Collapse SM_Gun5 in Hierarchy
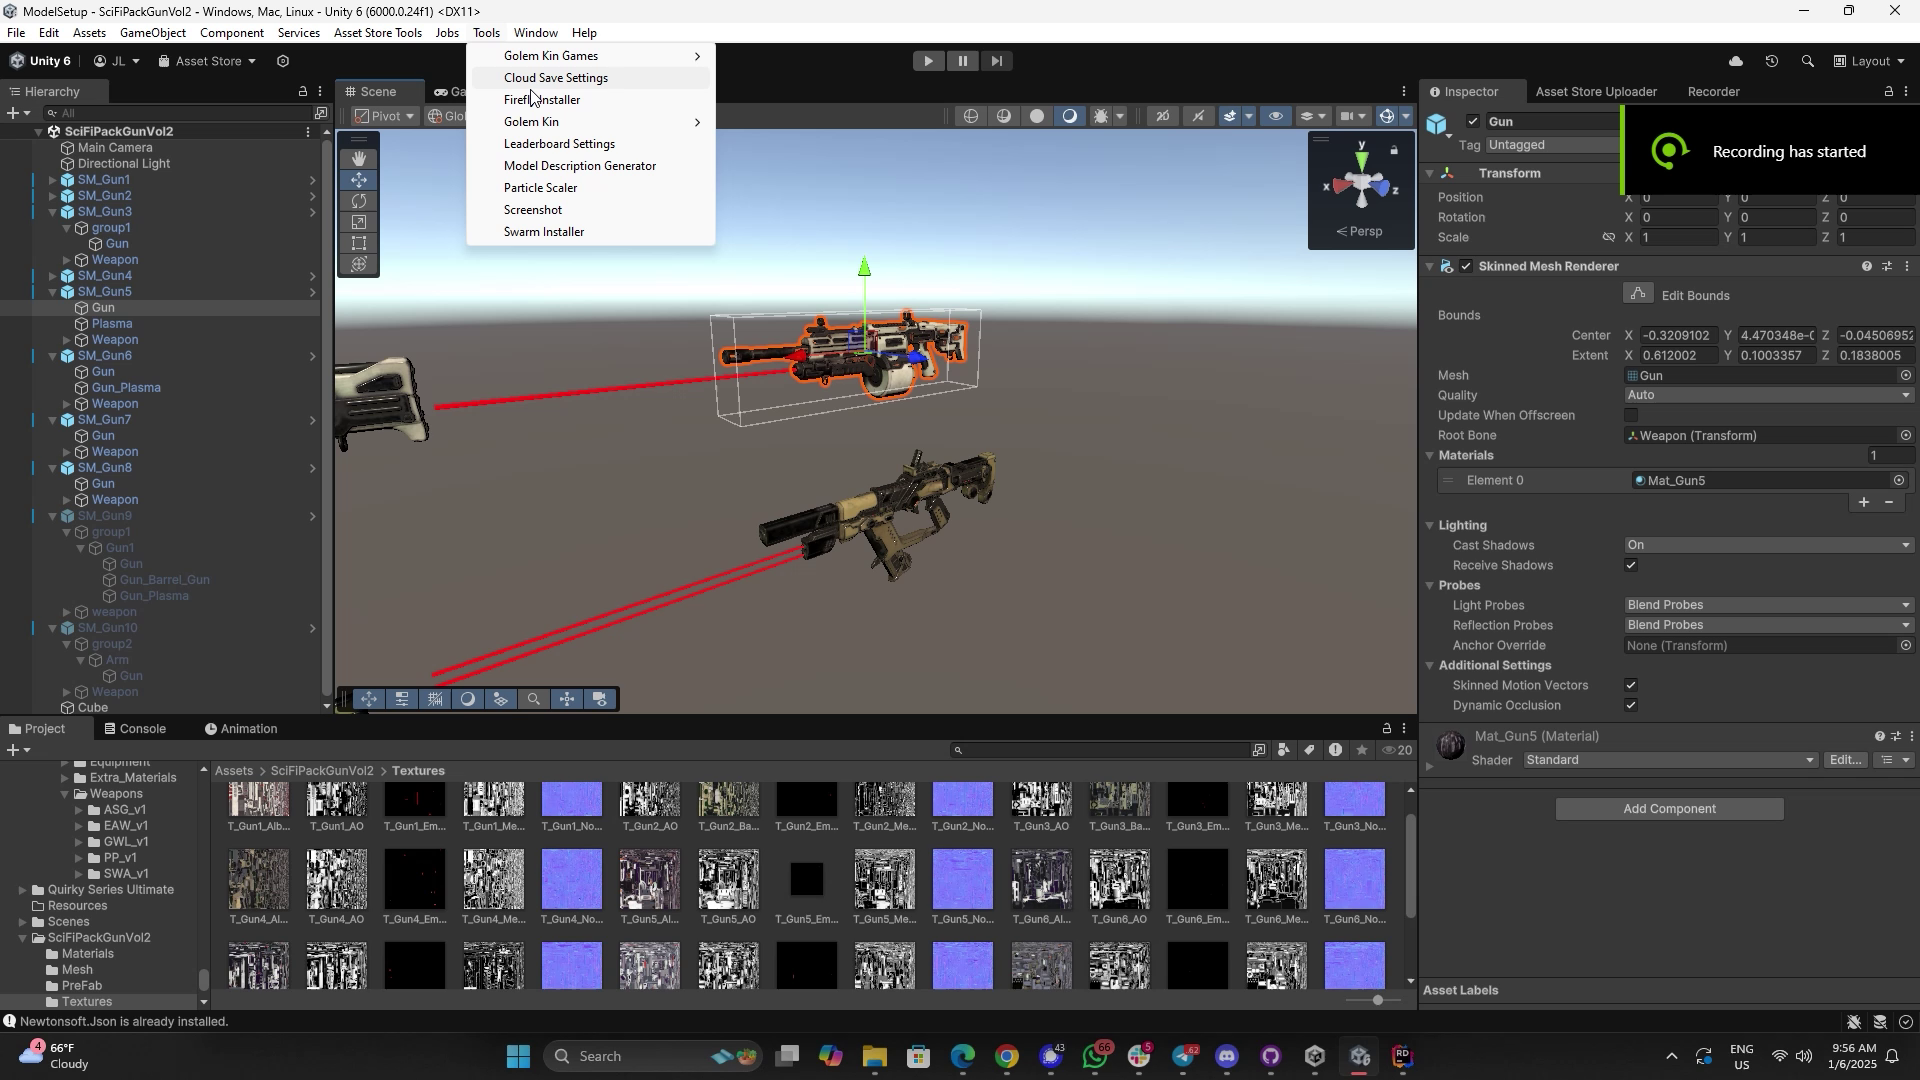1920x1080 pixels. 53,292
